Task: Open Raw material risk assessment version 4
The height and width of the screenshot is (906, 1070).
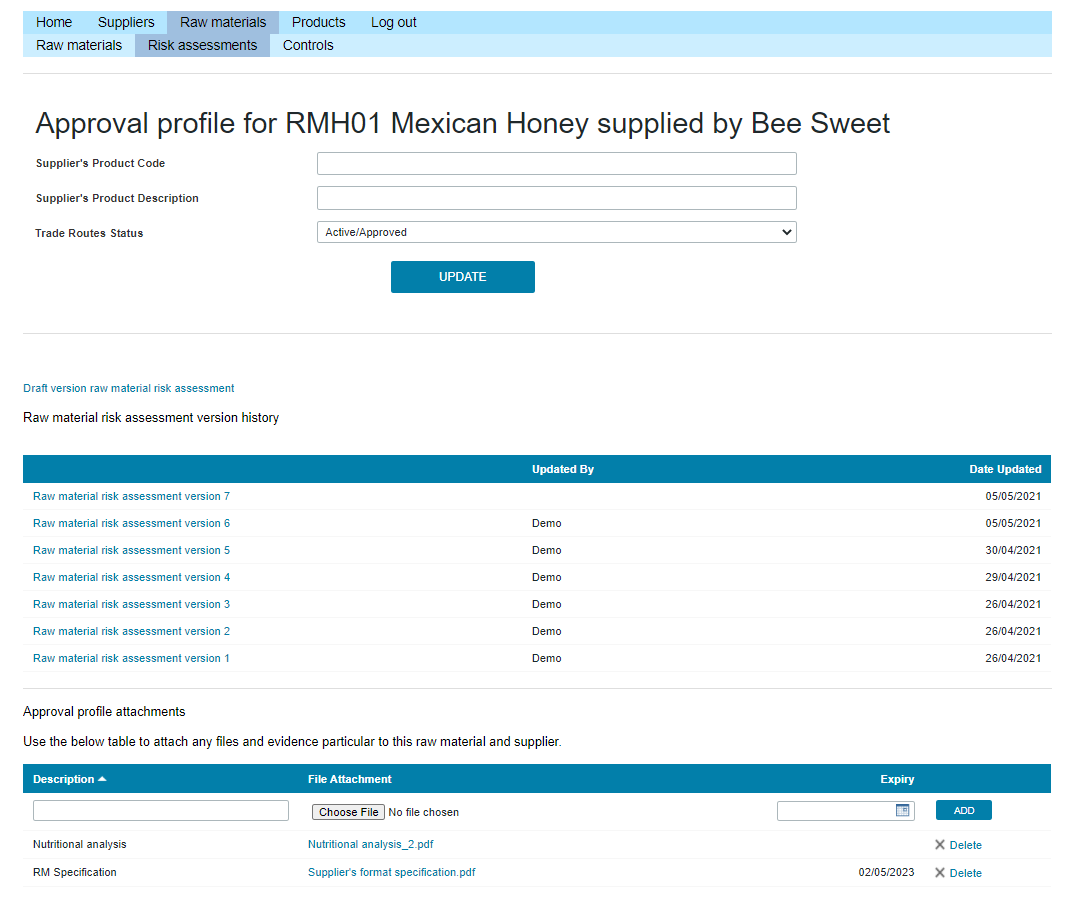Action: click(x=132, y=577)
